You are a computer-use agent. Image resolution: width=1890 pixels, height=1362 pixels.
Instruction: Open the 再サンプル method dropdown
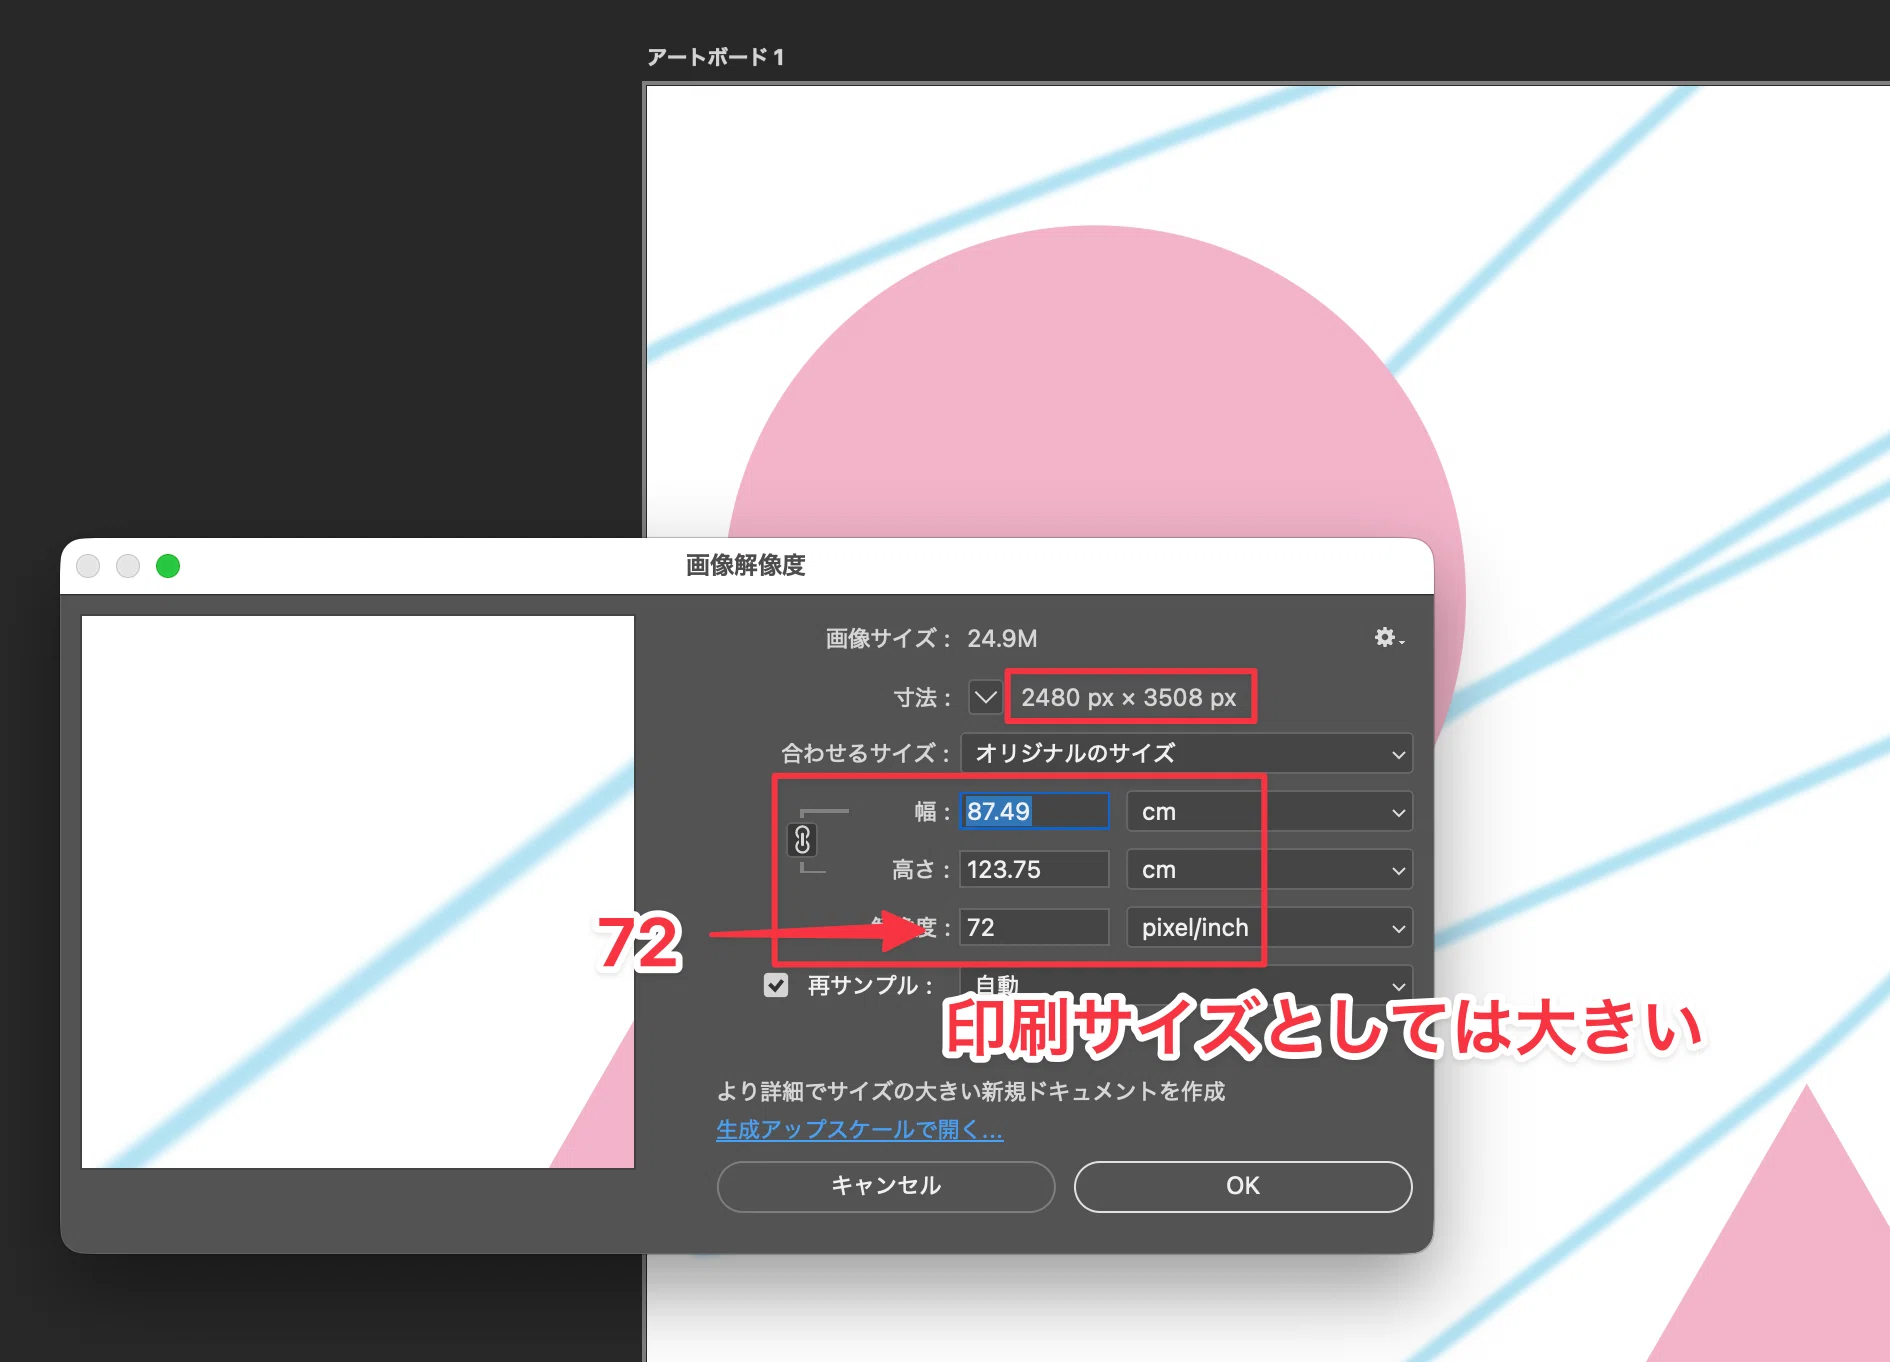coord(1186,984)
